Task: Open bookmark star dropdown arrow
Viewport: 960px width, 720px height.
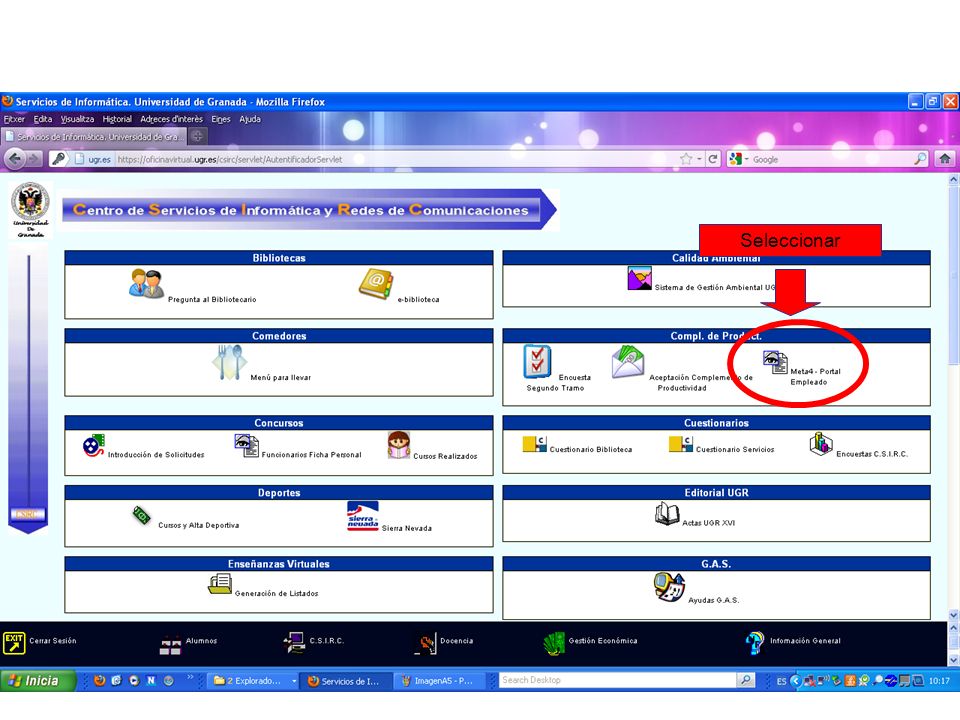Action: 699,159
